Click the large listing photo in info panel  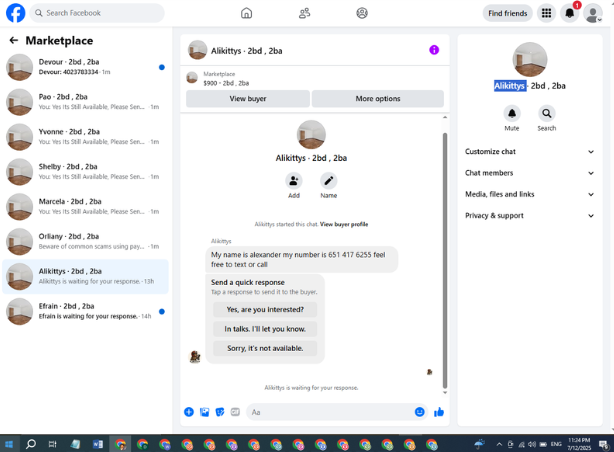(x=530, y=60)
